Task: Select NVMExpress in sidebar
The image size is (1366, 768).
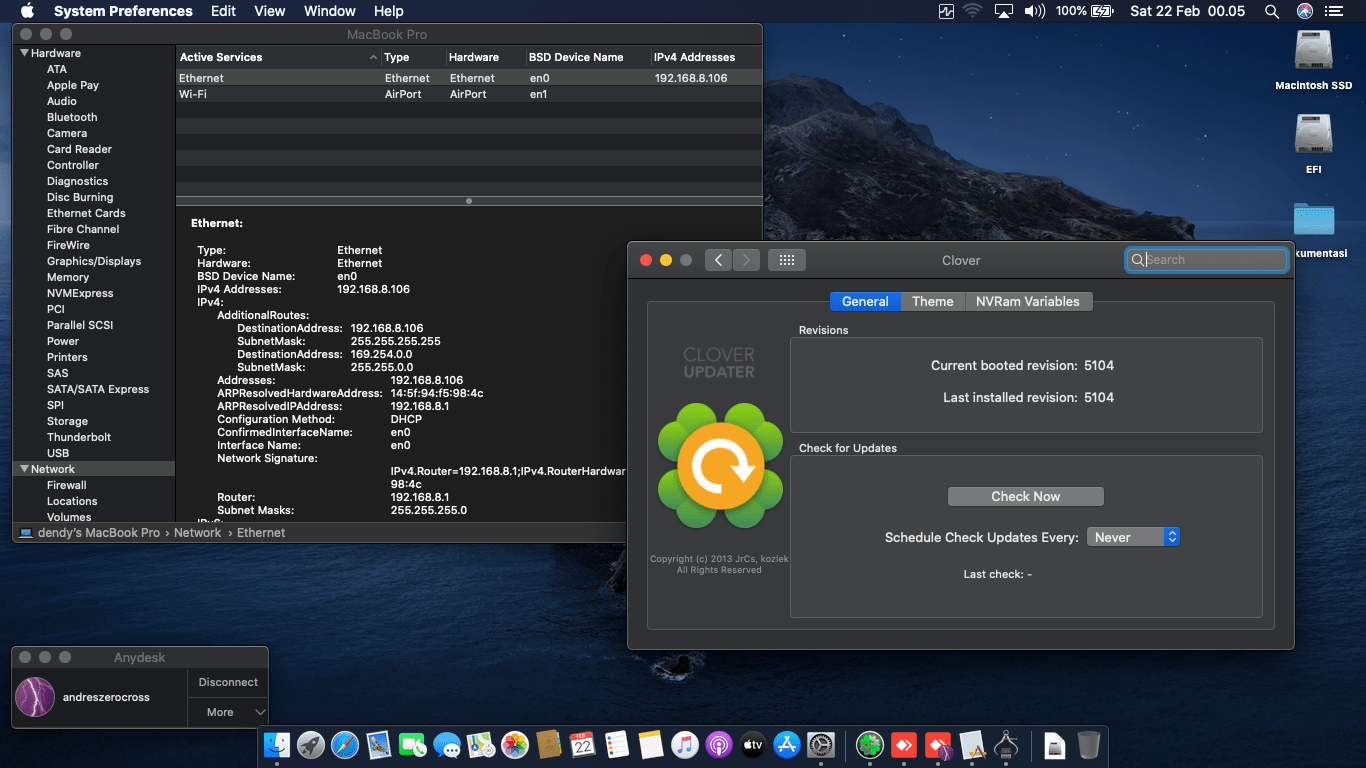Action: 80,293
